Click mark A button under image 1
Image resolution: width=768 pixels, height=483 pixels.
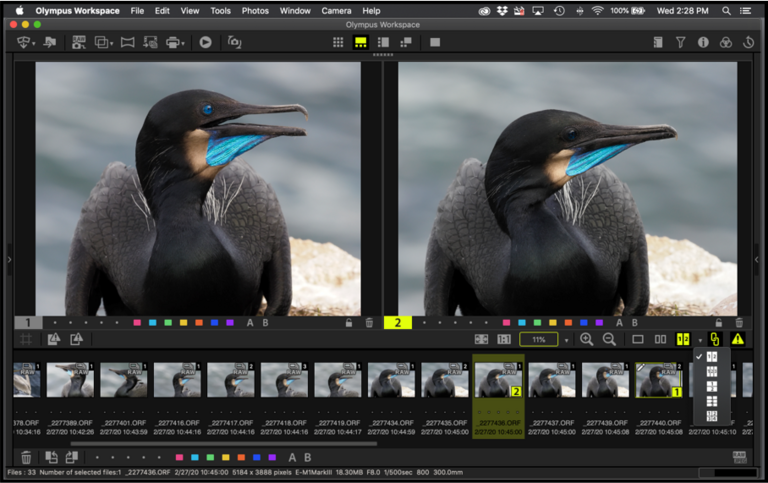[x=250, y=323]
